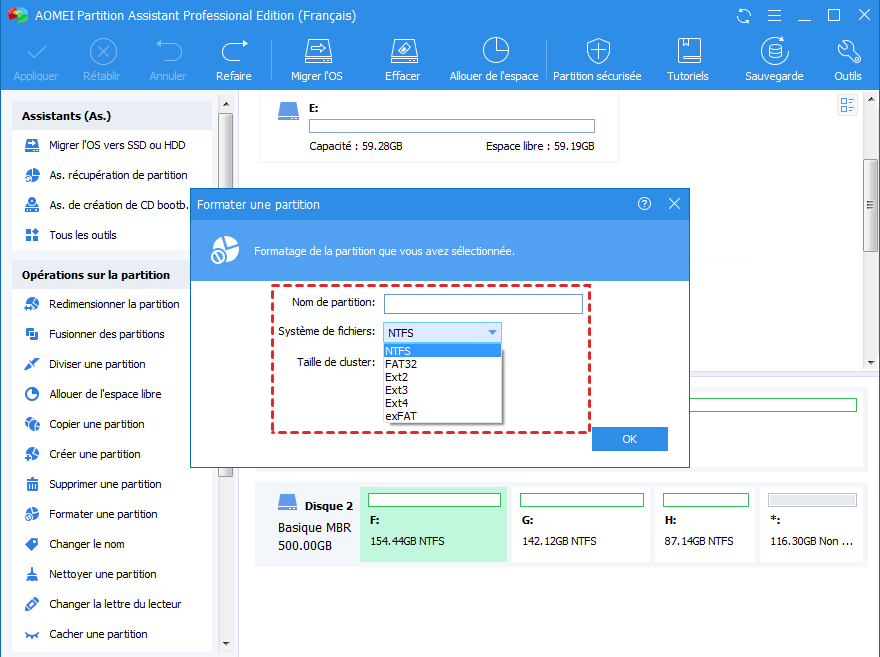
Task: Open the Tutoriels toolbar item
Action: (688, 59)
